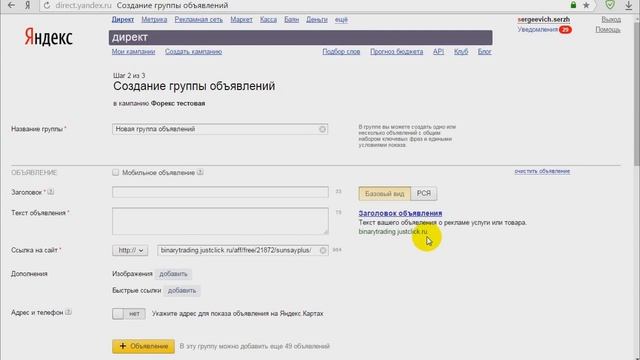The width and height of the screenshot is (640, 360).
Task: Click the green padlock security icon
Action: click(573, 5)
